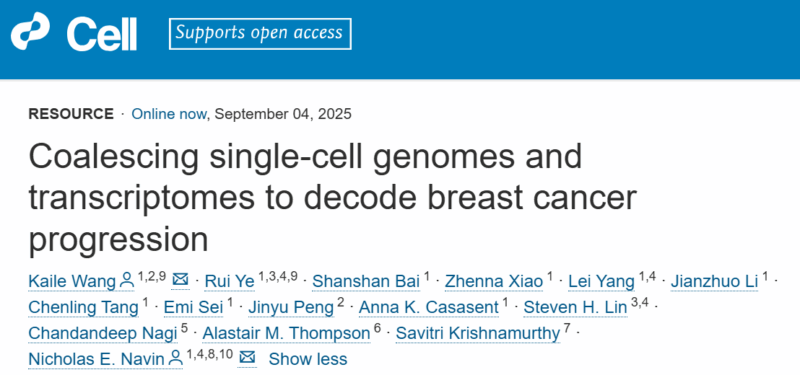Select author Anna K. Casasent
The width and height of the screenshot is (800, 375).
pos(429,308)
